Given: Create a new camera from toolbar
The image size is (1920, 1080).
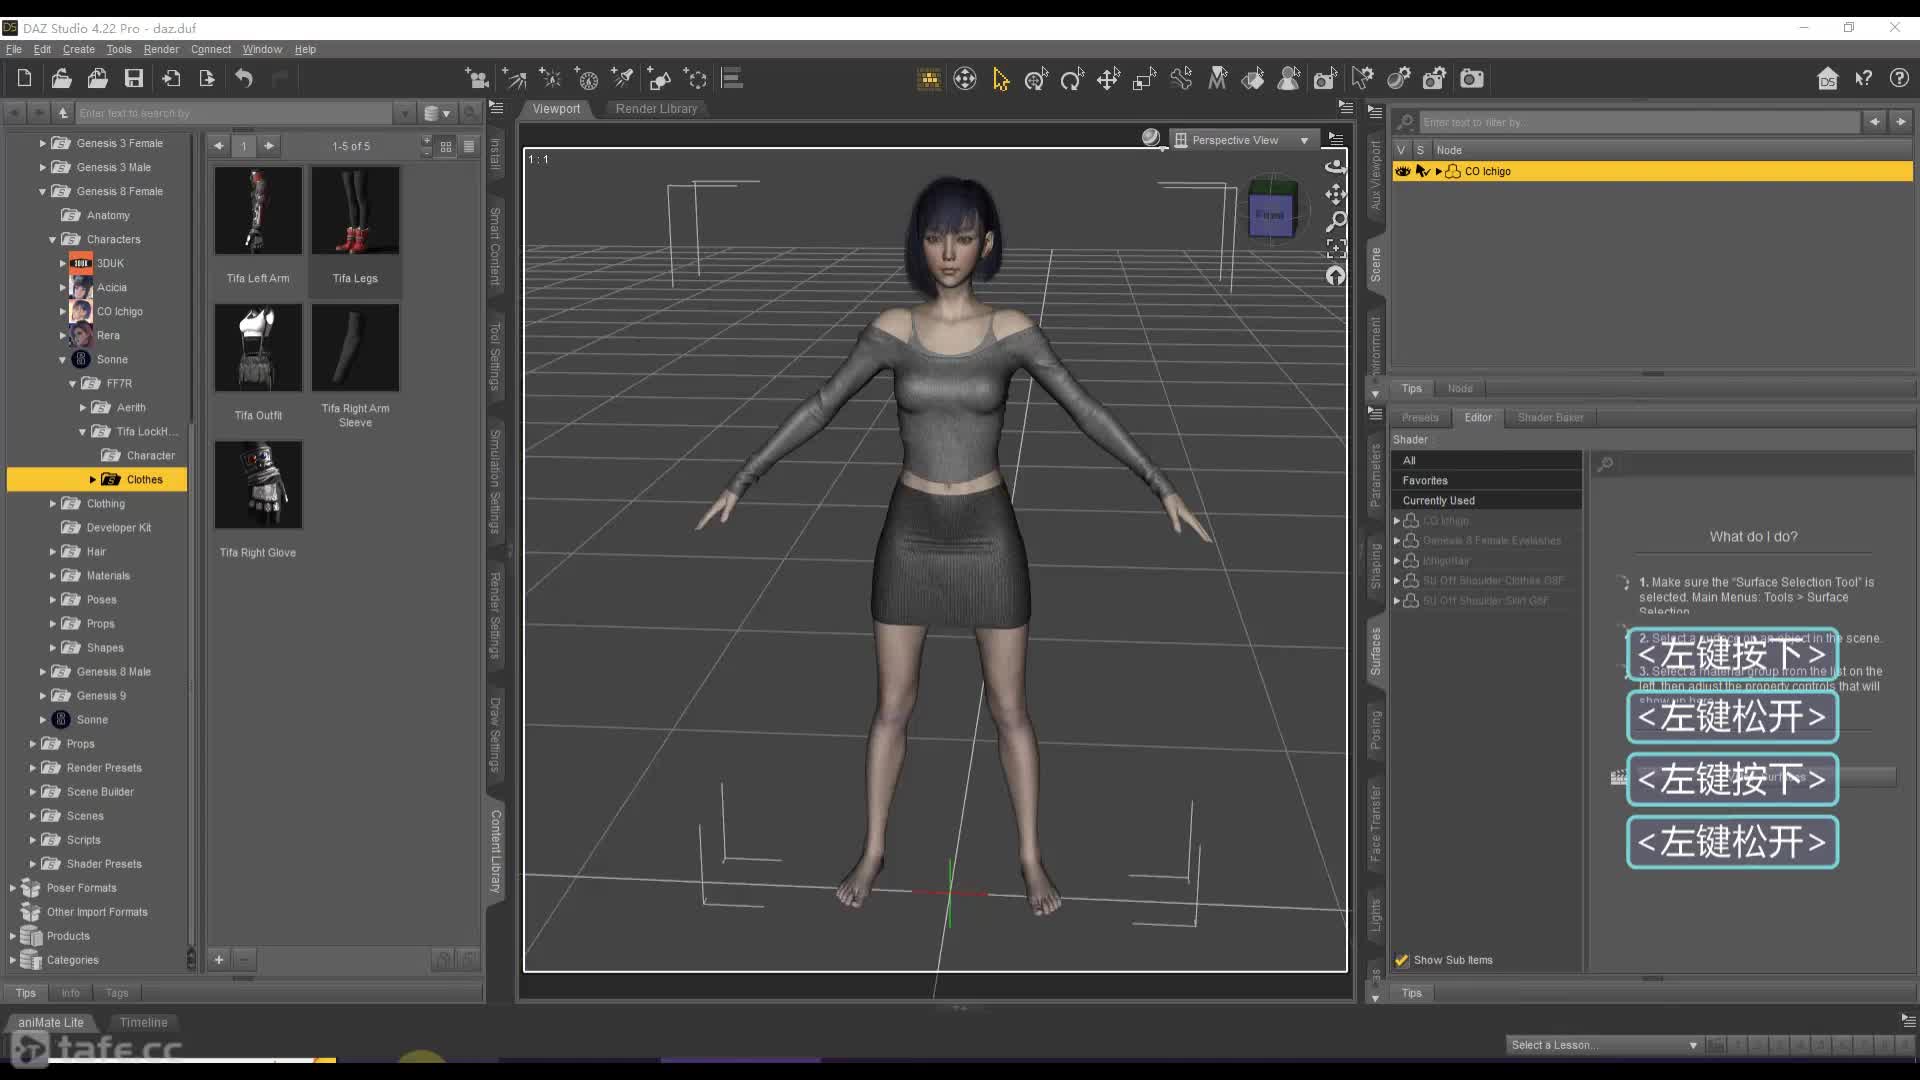Looking at the screenshot, I should (x=477, y=78).
